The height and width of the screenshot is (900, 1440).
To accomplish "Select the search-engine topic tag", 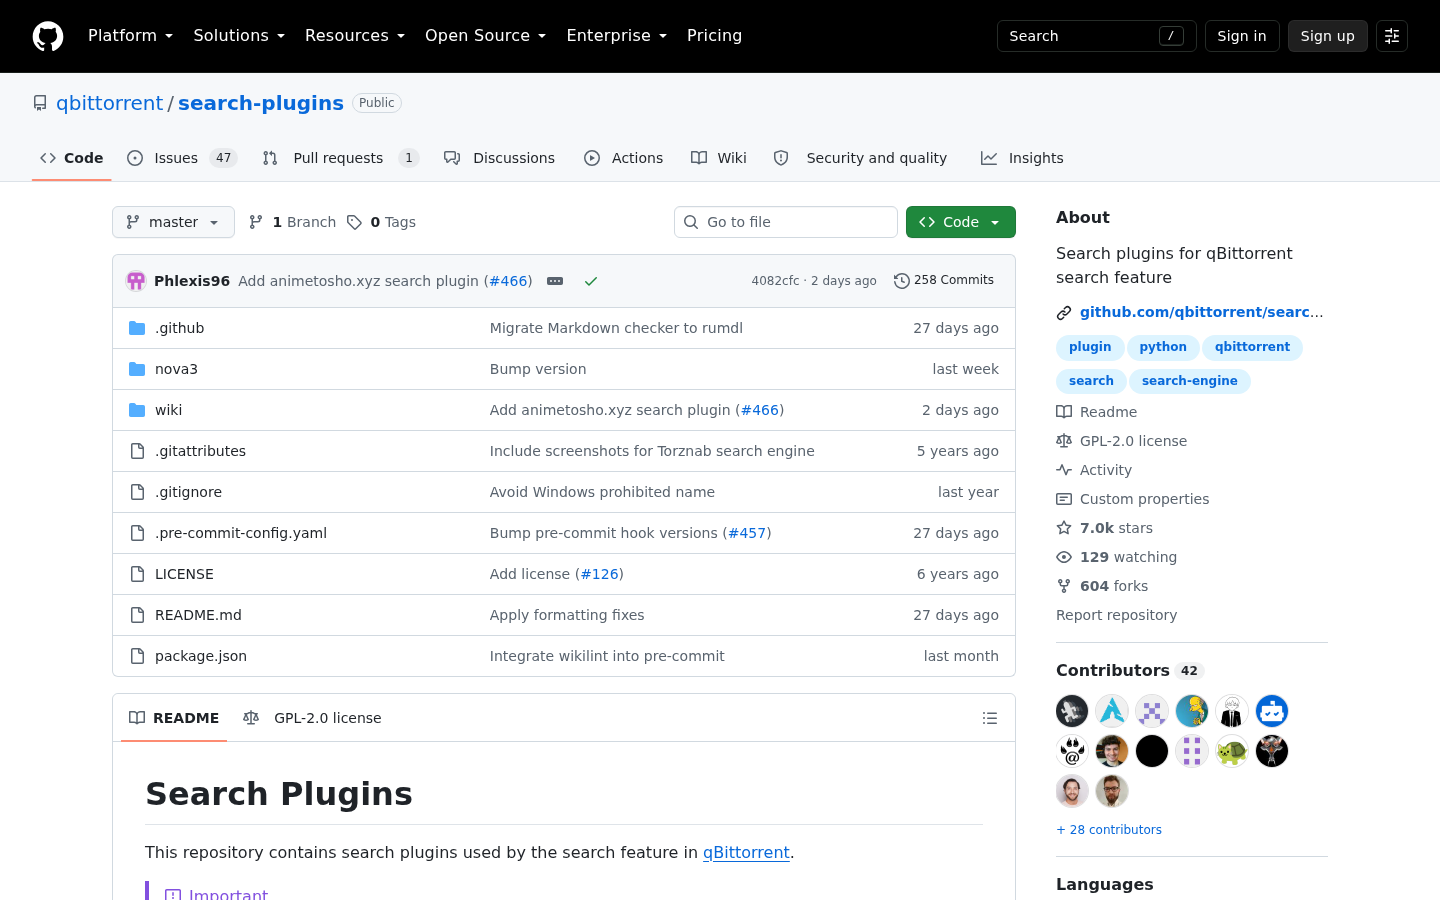I will point(1190,381).
